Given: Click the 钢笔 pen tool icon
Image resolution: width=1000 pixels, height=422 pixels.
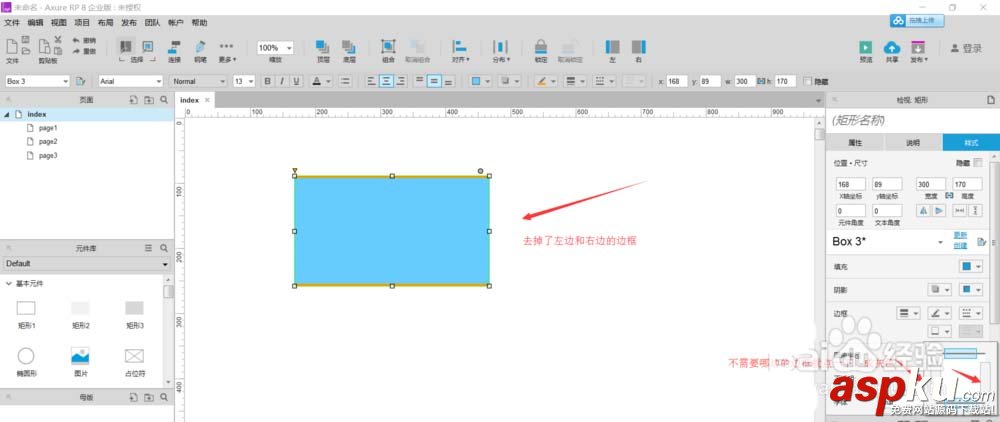Looking at the screenshot, I should click(x=200, y=47).
